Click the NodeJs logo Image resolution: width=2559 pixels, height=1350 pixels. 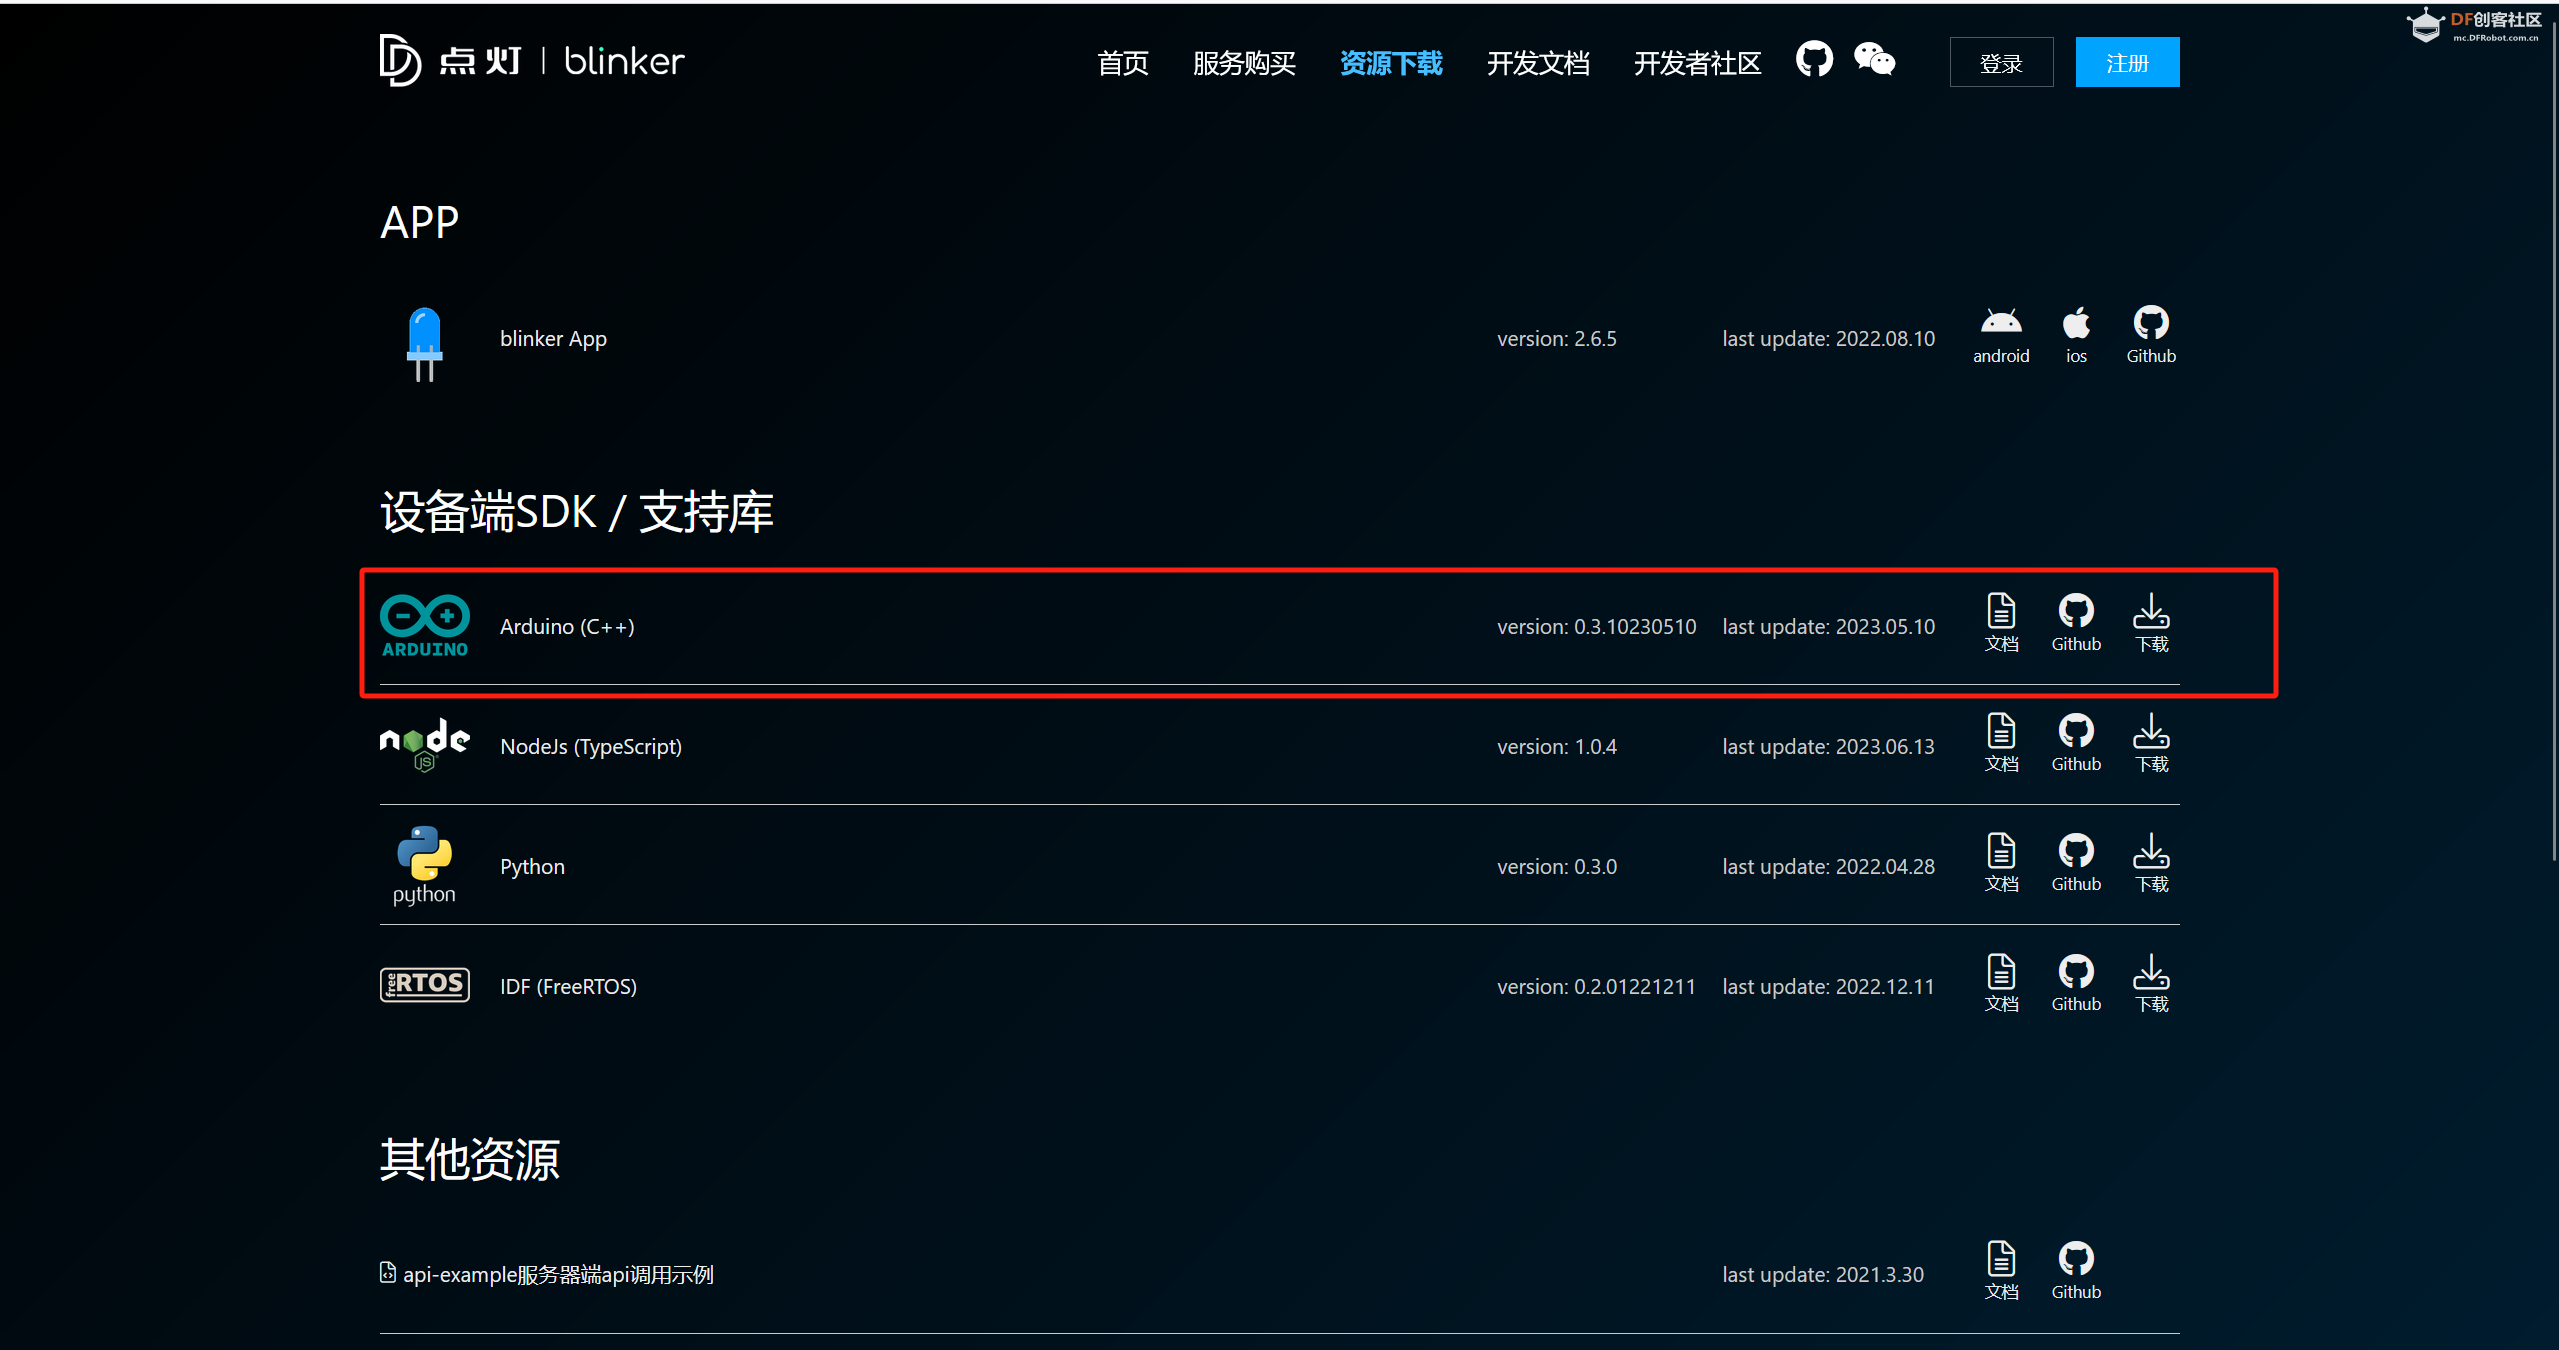click(424, 746)
